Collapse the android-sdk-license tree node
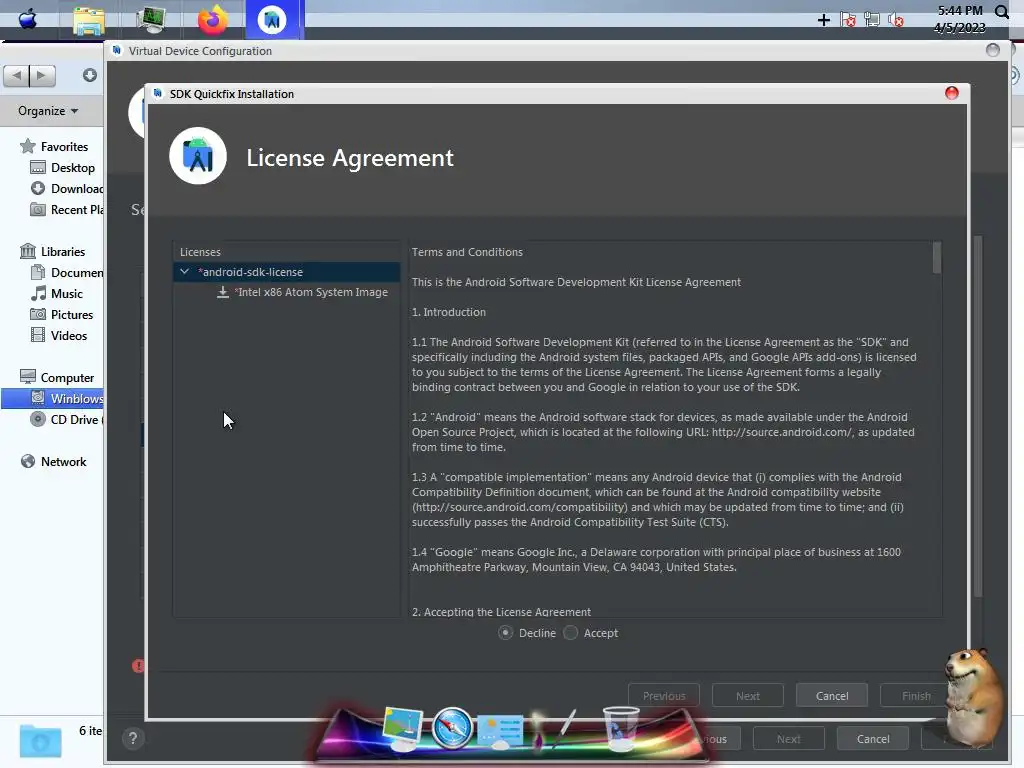The height and width of the screenshot is (768, 1024). 185,272
